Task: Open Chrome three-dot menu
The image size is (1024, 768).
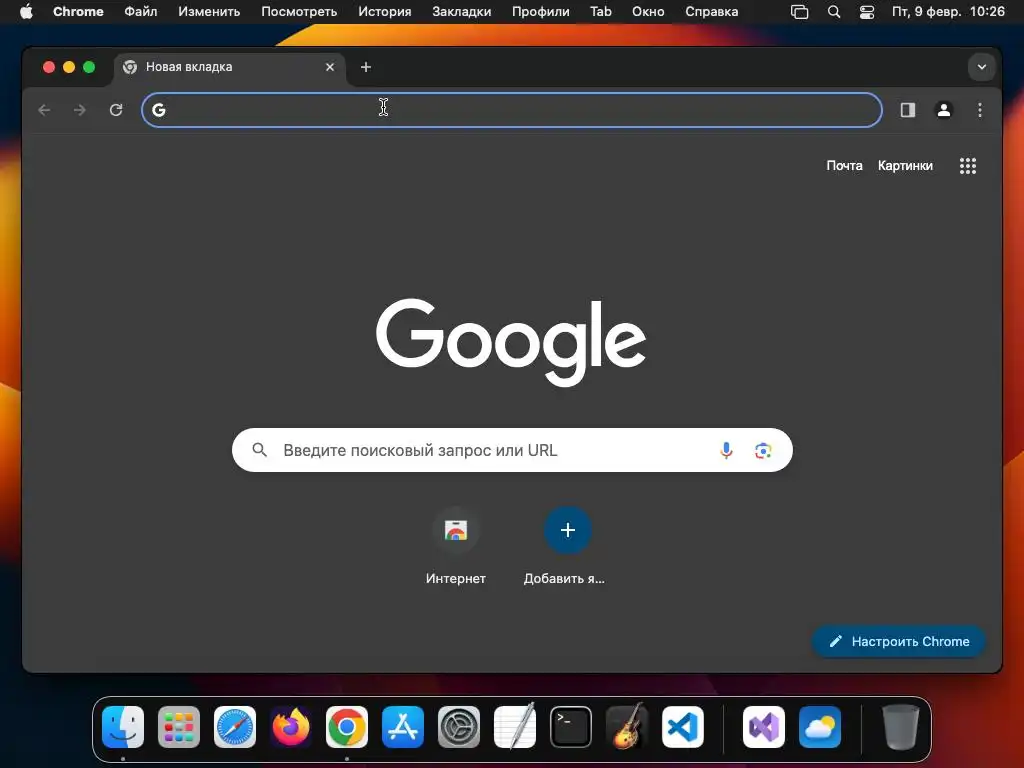Action: [x=980, y=110]
